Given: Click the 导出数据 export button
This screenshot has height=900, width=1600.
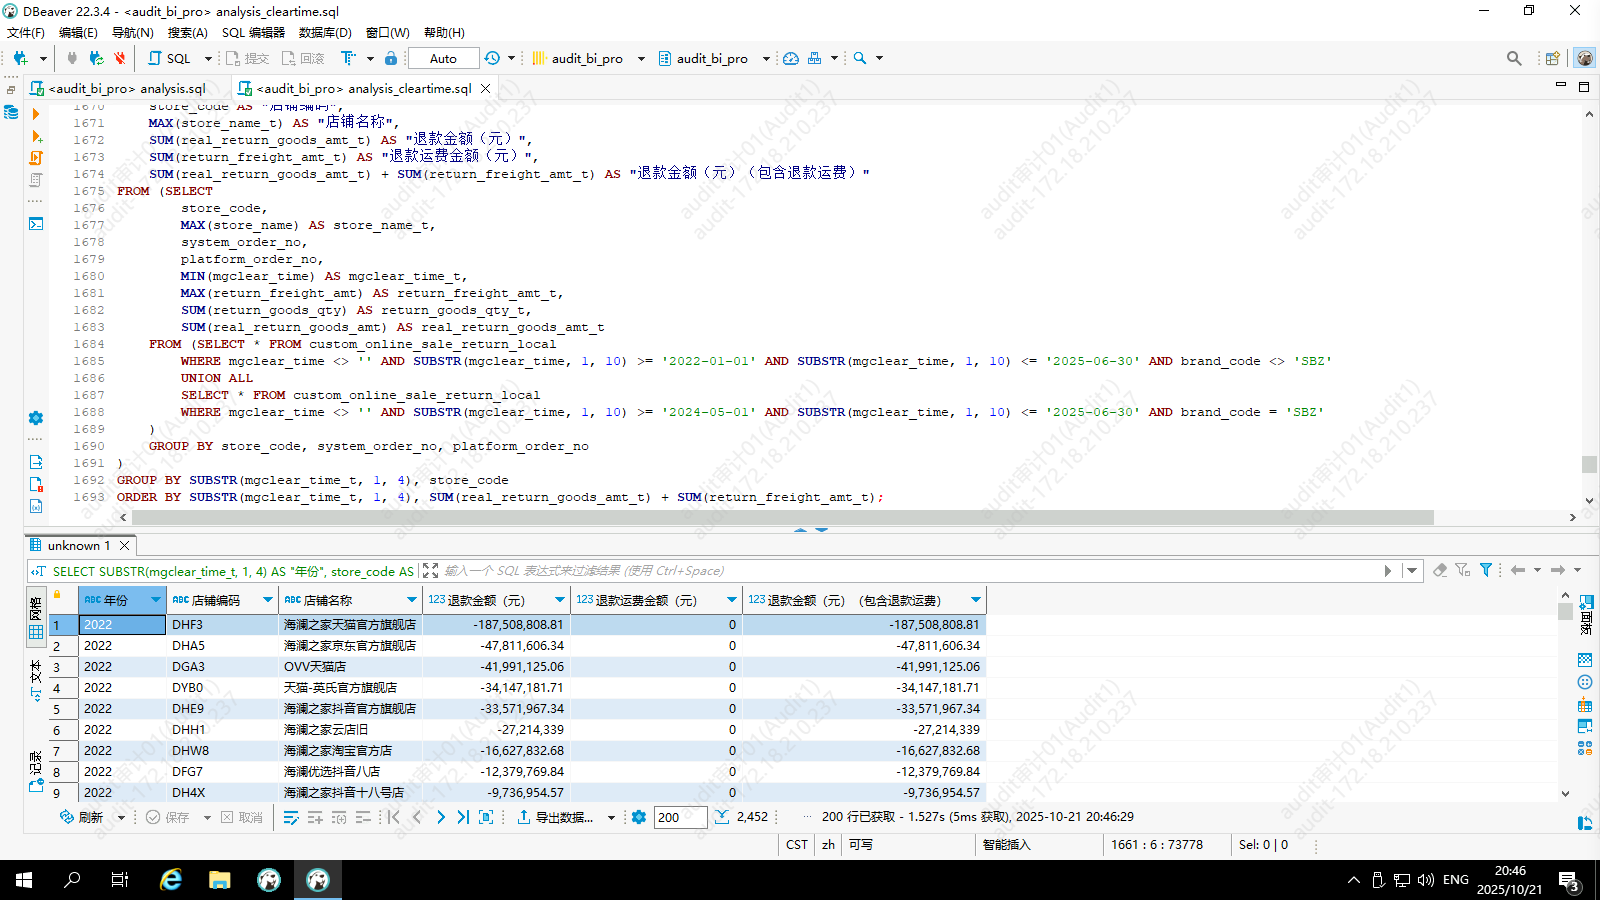Looking at the screenshot, I should click(x=554, y=817).
